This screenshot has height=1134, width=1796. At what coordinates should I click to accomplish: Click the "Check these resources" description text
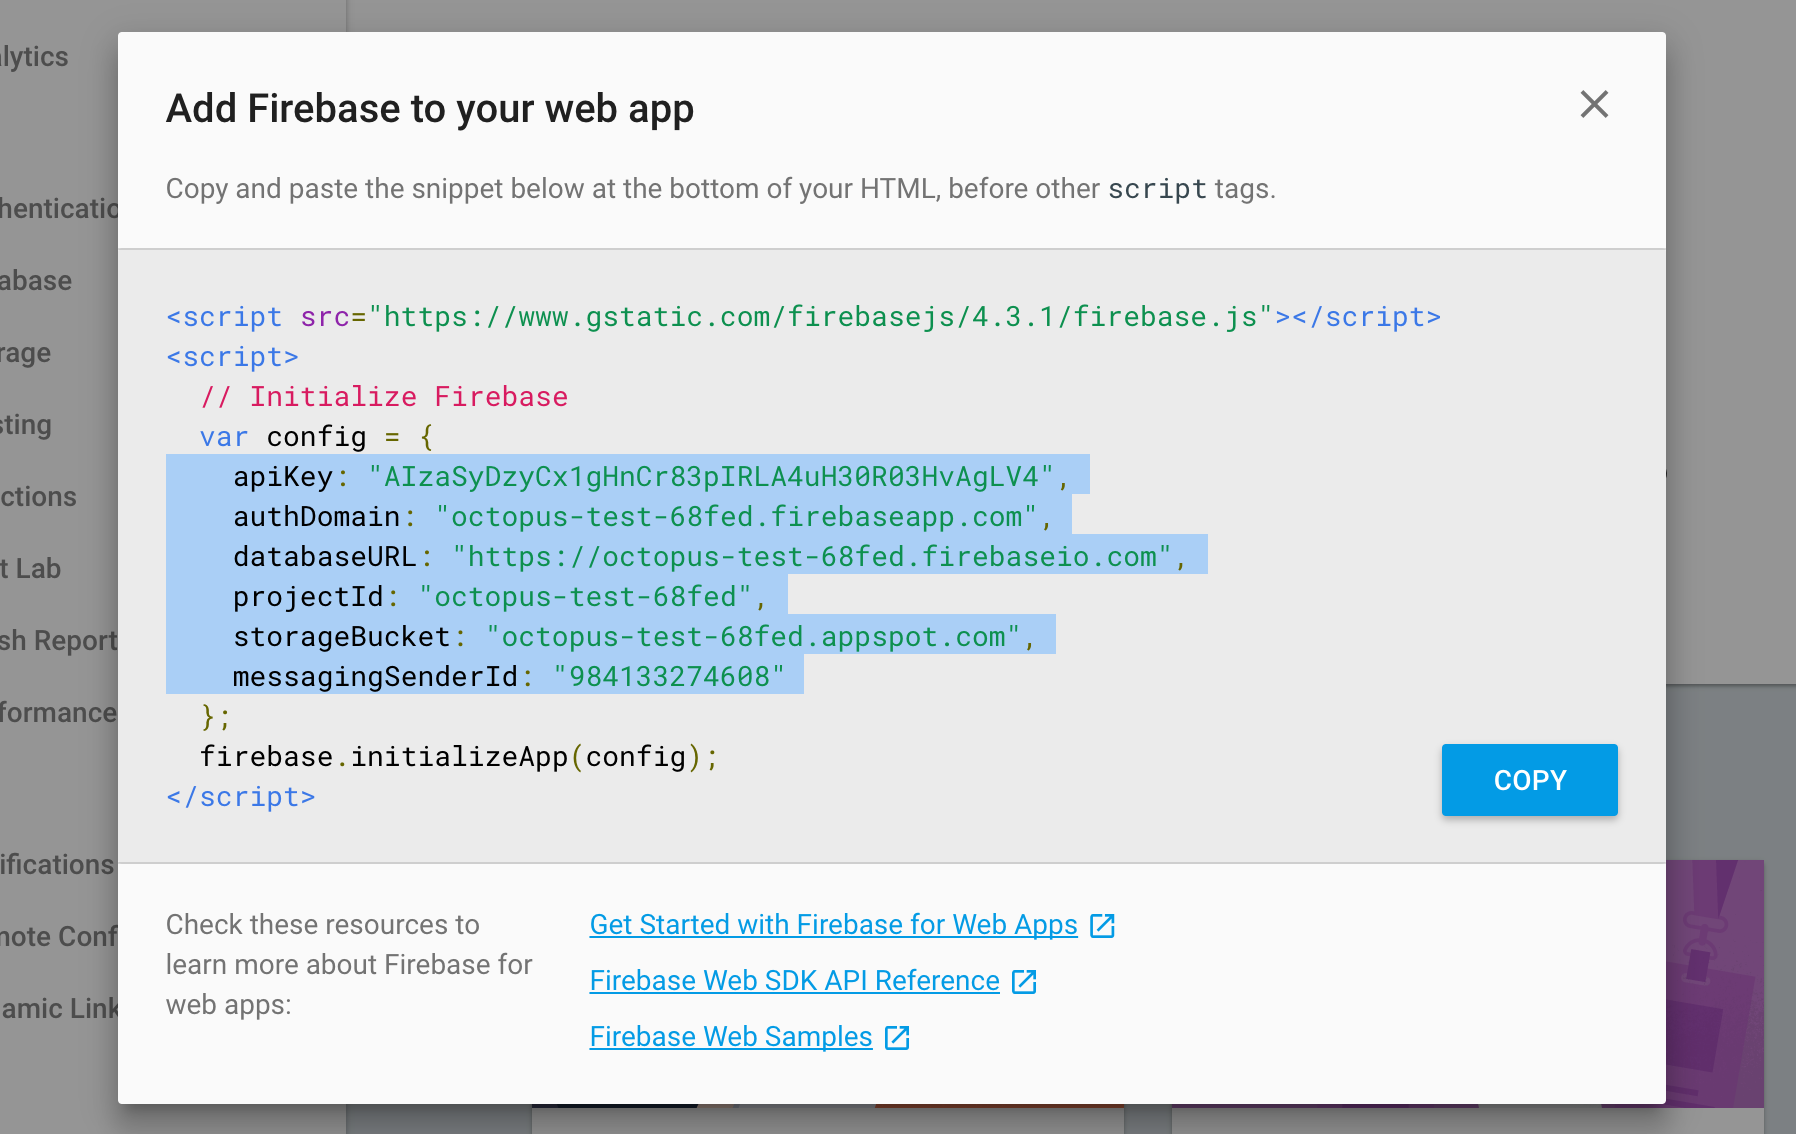349,964
